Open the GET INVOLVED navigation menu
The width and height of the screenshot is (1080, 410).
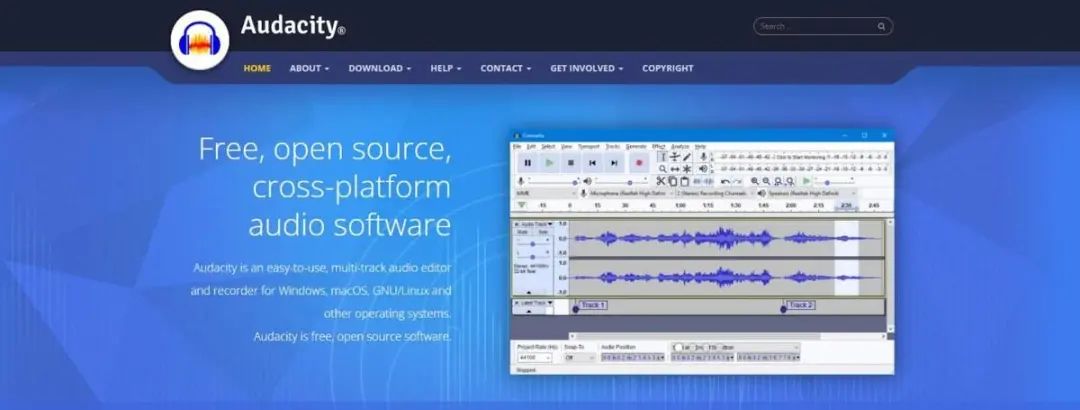(586, 68)
